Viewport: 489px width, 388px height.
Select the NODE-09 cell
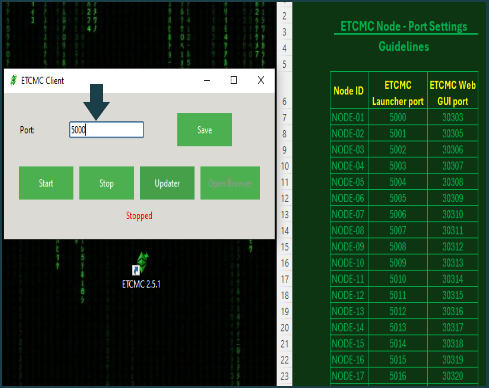click(x=349, y=247)
